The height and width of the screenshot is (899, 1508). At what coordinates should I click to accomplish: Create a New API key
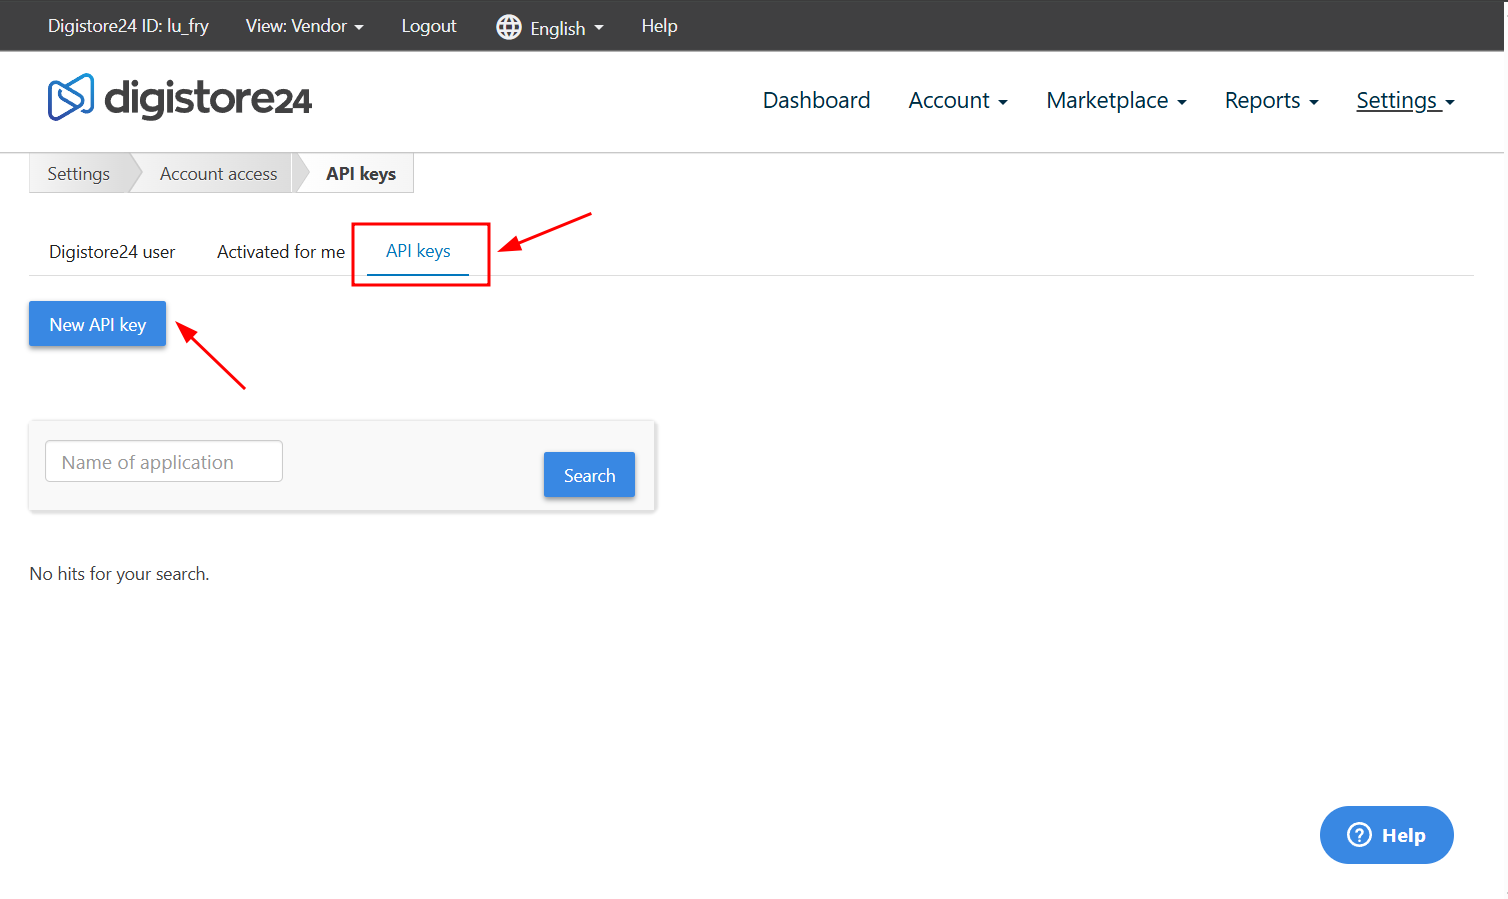click(x=97, y=324)
